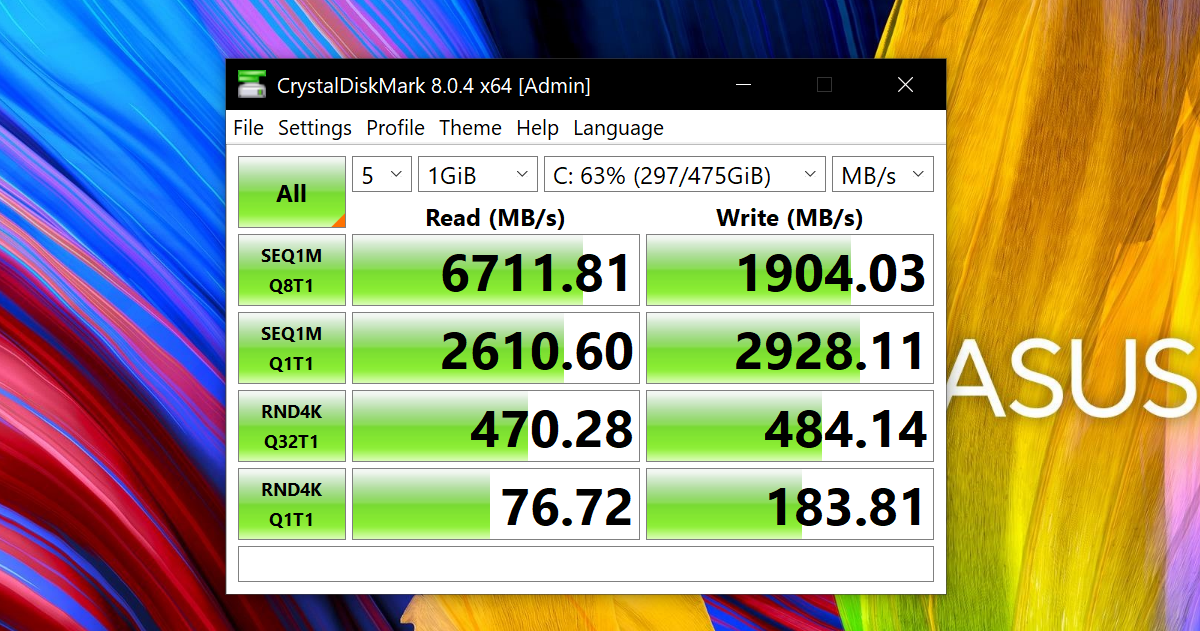Run the SEQ1M Q1T1 test
Image resolution: width=1200 pixels, height=631 pixels.
(x=292, y=348)
